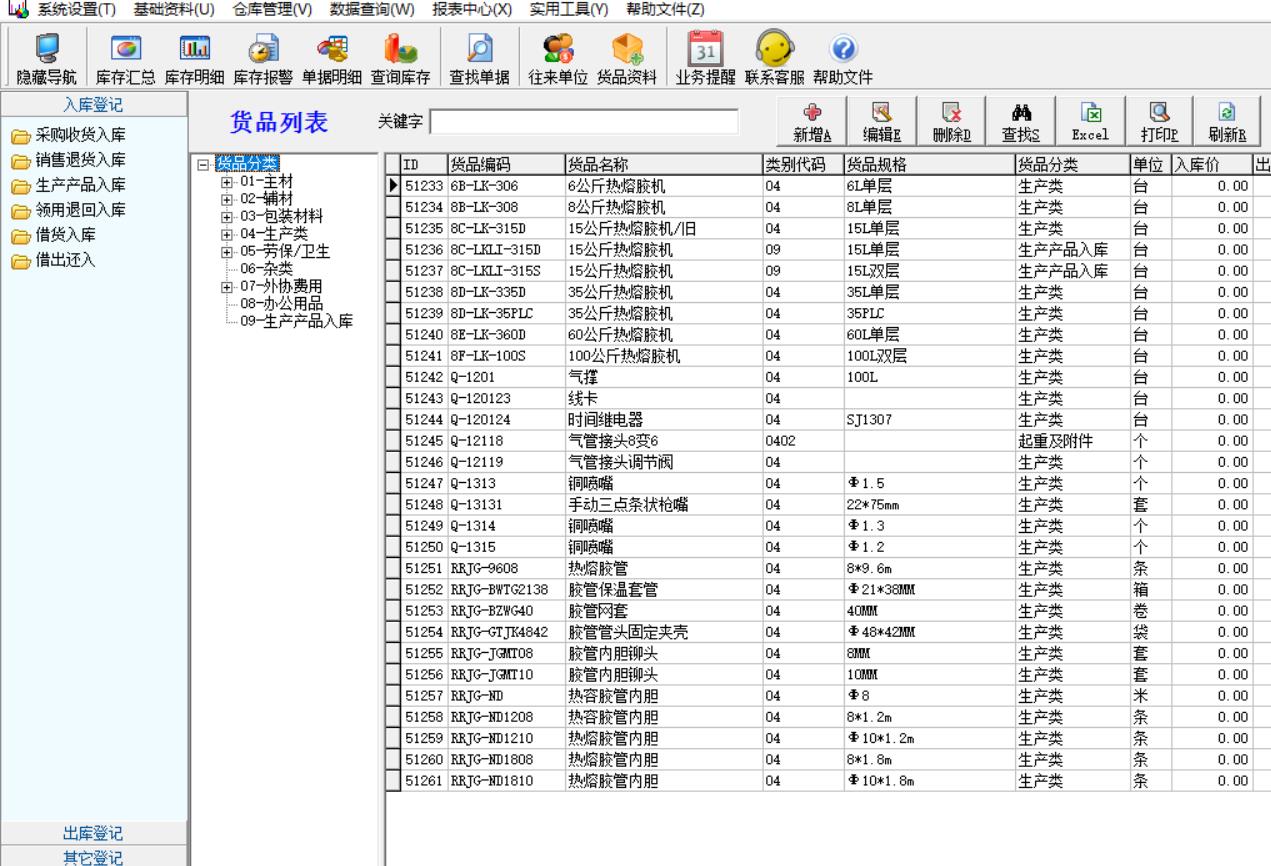
Task: Click the 关键字 search input field
Action: [x=584, y=122]
